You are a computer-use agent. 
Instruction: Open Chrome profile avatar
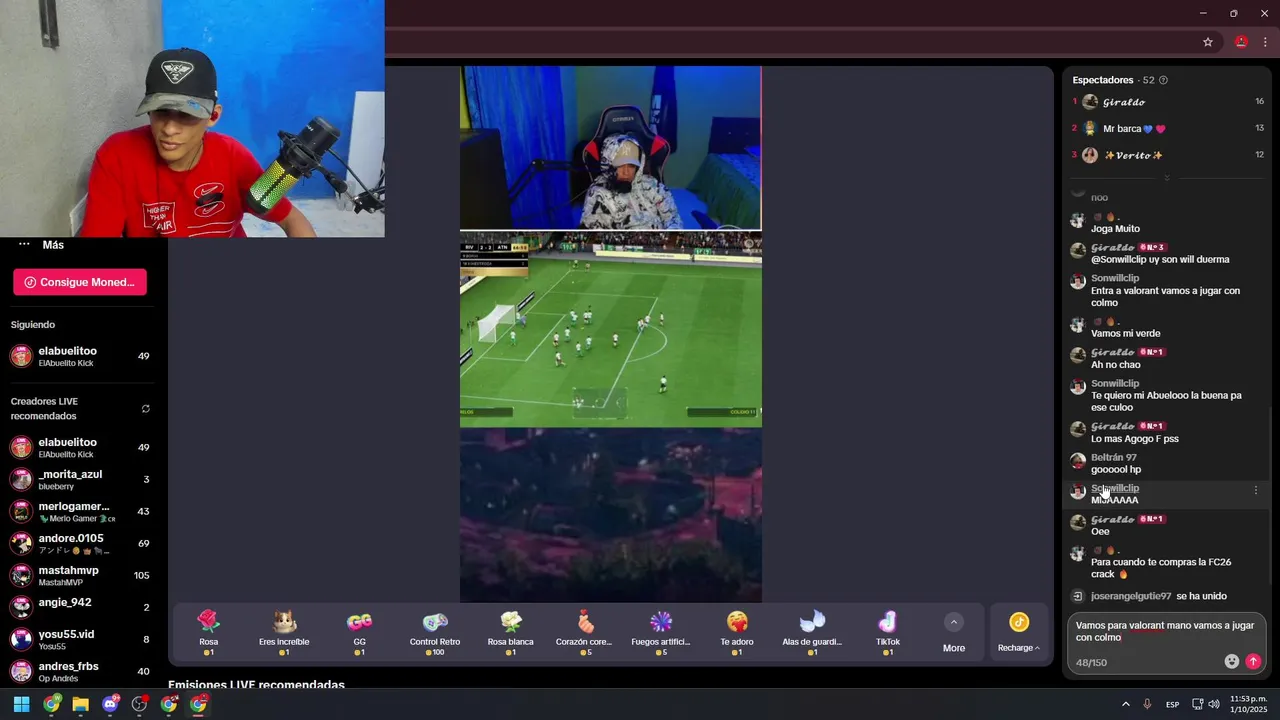click(x=1241, y=42)
